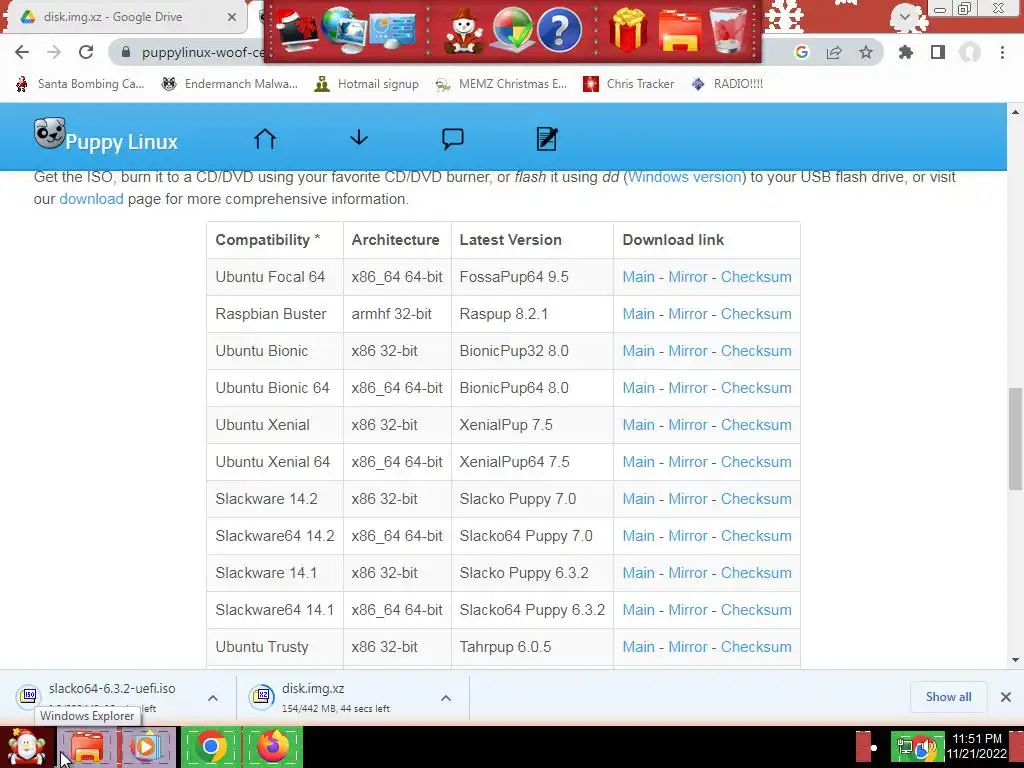This screenshot has width=1024, height=768.
Task: Open Windows Explorer on the taskbar
Action: 88,748
